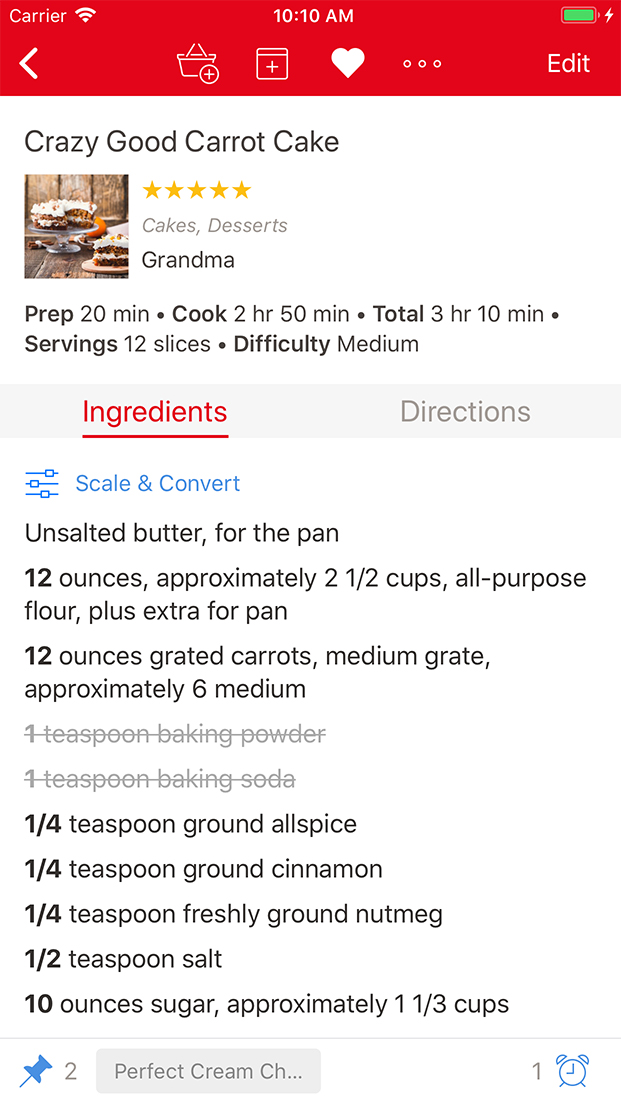Tap the Edit button
621x1104 pixels.
(568, 63)
